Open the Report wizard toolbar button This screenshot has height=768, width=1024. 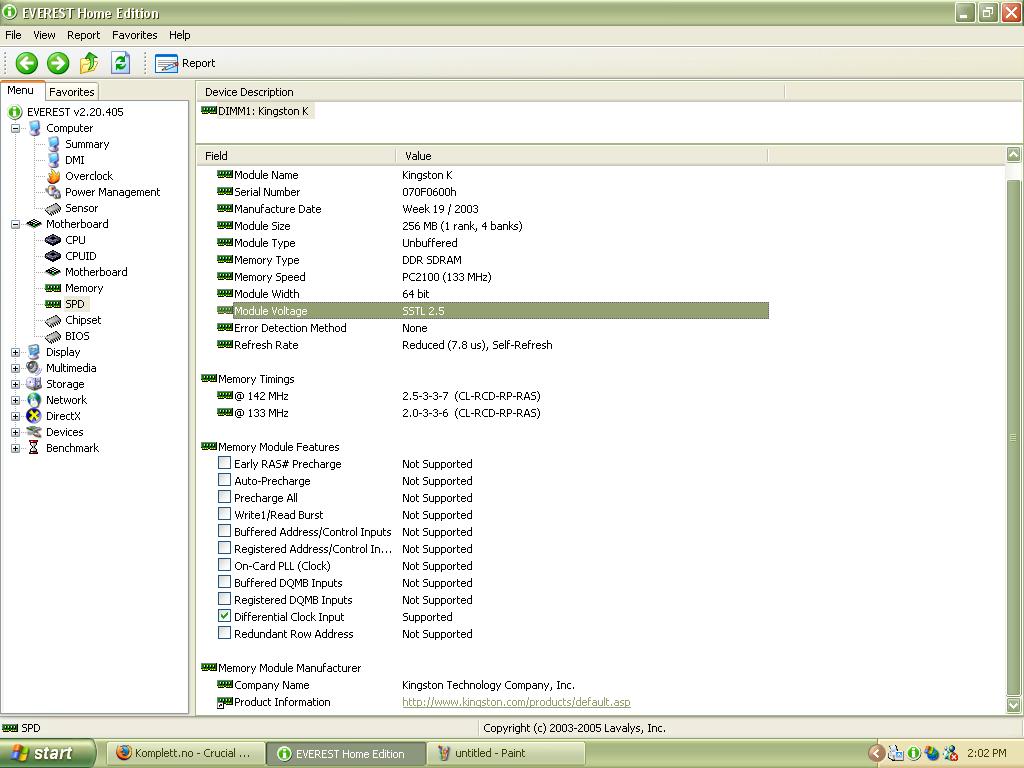pos(185,63)
